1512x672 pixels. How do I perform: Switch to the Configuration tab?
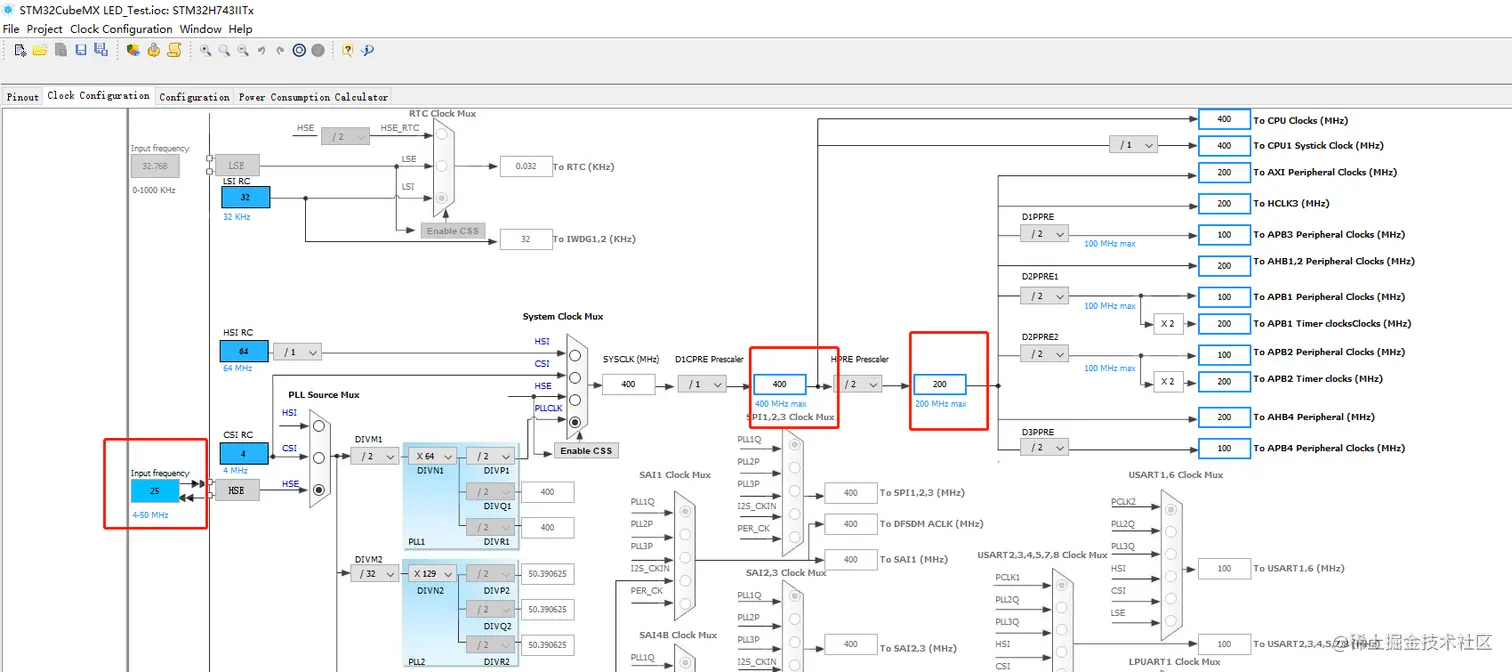coord(194,97)
